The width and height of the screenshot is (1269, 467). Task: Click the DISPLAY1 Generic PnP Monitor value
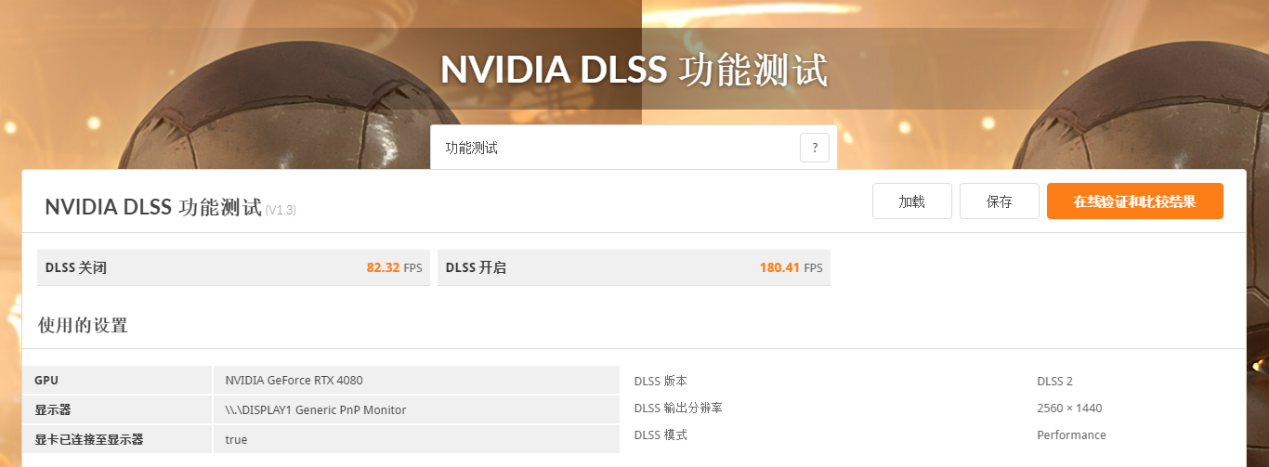coord(316,410)
